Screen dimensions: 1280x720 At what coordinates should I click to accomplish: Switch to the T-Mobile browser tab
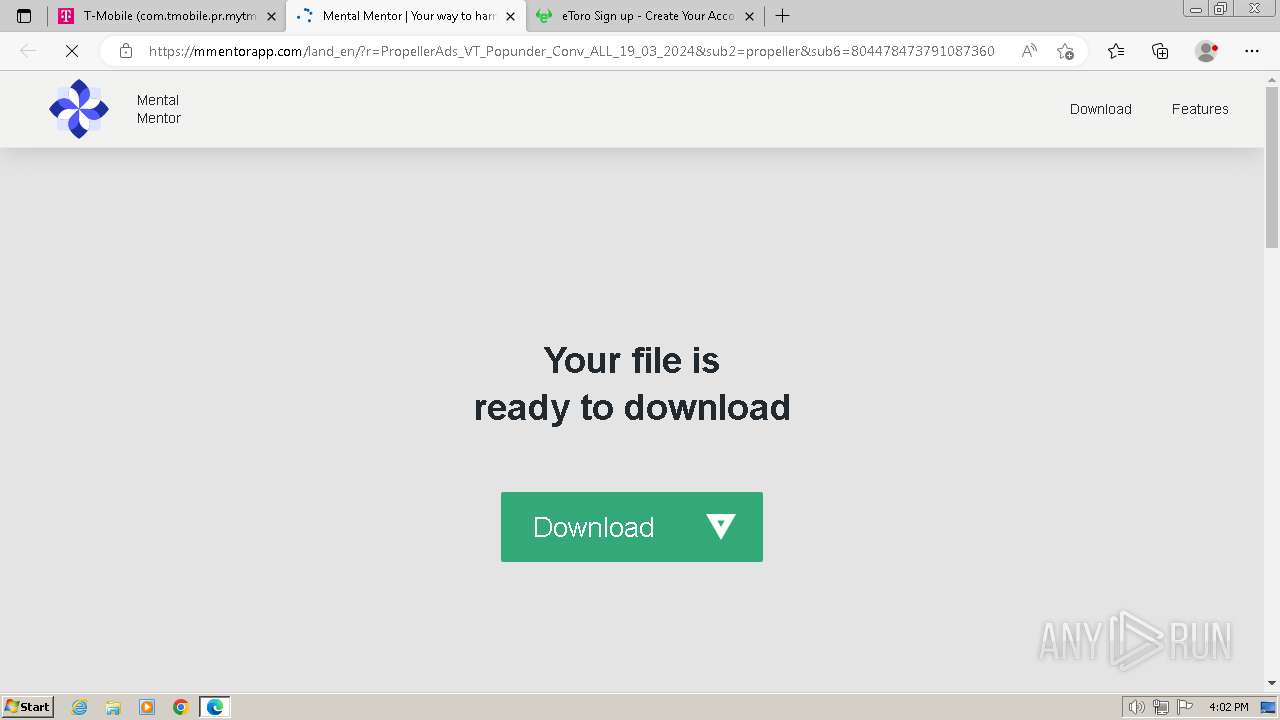[167, 16]
